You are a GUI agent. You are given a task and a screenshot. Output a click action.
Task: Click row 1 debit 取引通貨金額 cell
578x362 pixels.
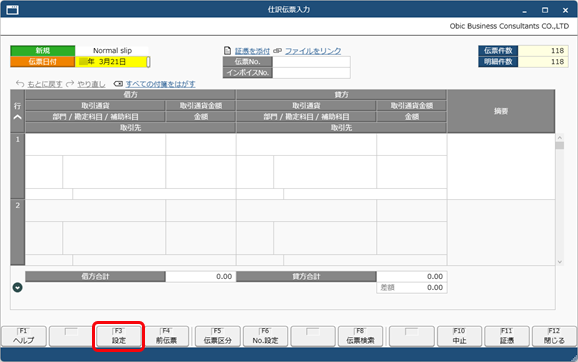201,145
